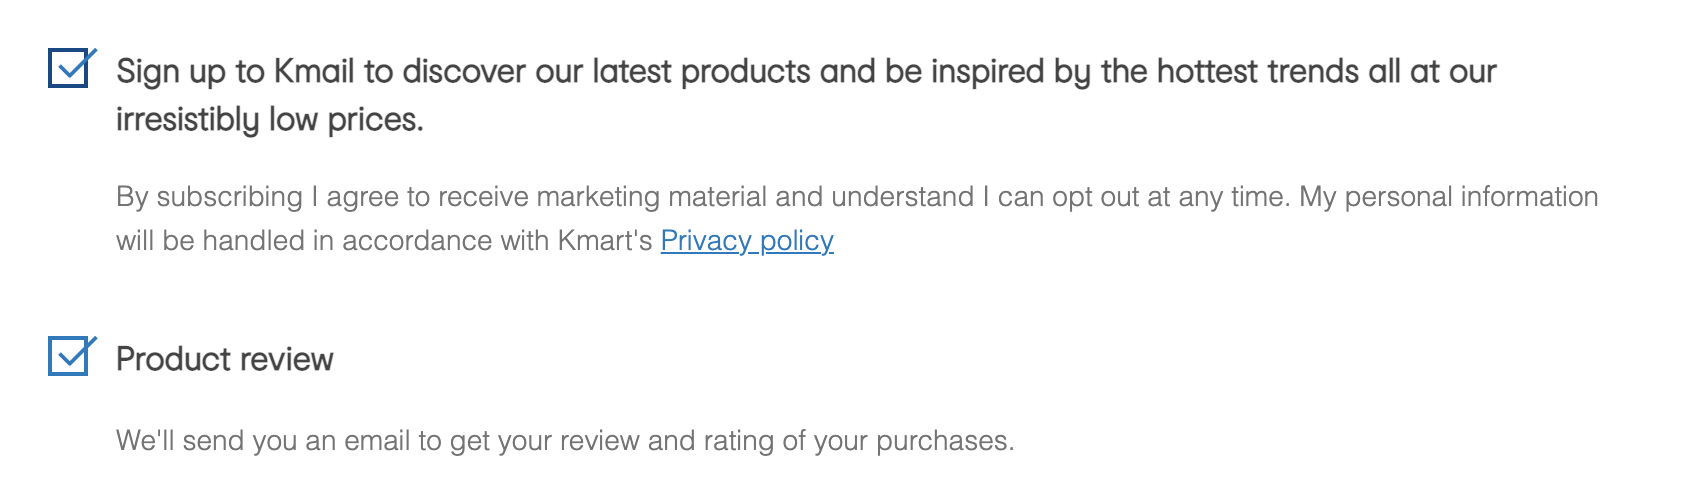This screenshot has width=1684, height=498.
Task: Click the word 'Kmail' in the heading
Action: click(314, 72)
